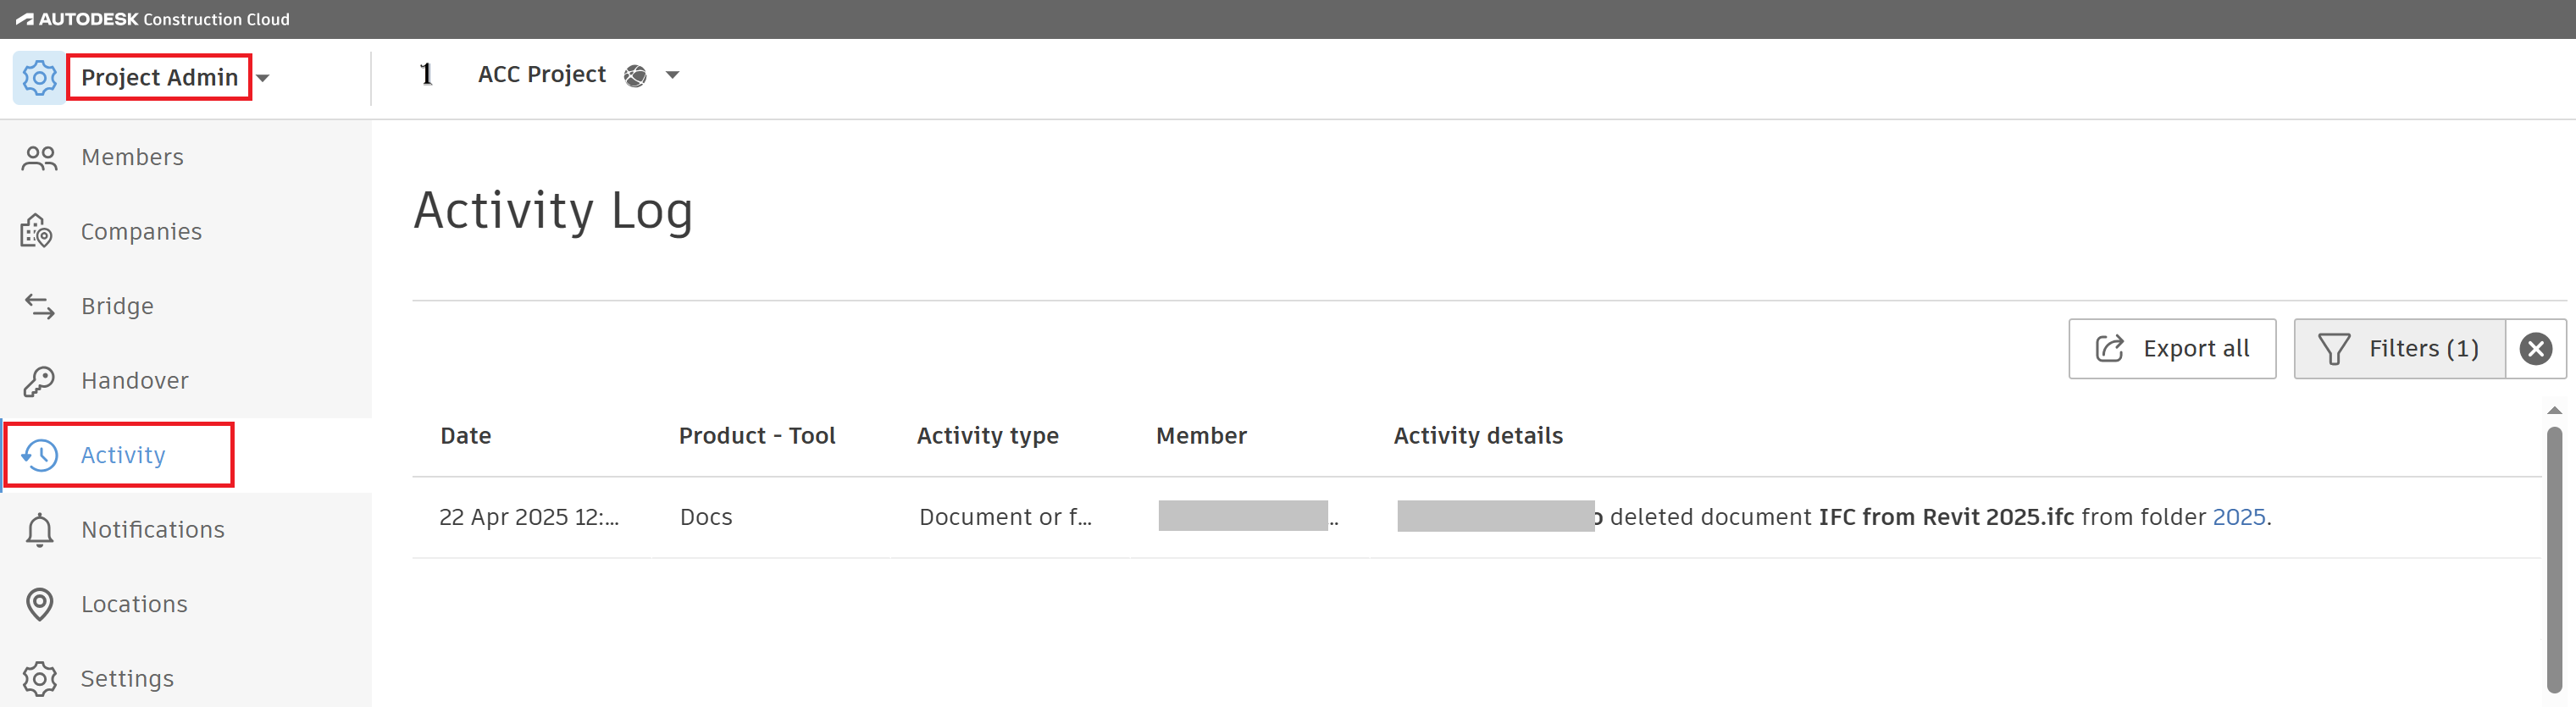Select the Notifications menu item
The width and height of the screenshot is (2576, 707).
pos(152,530)
